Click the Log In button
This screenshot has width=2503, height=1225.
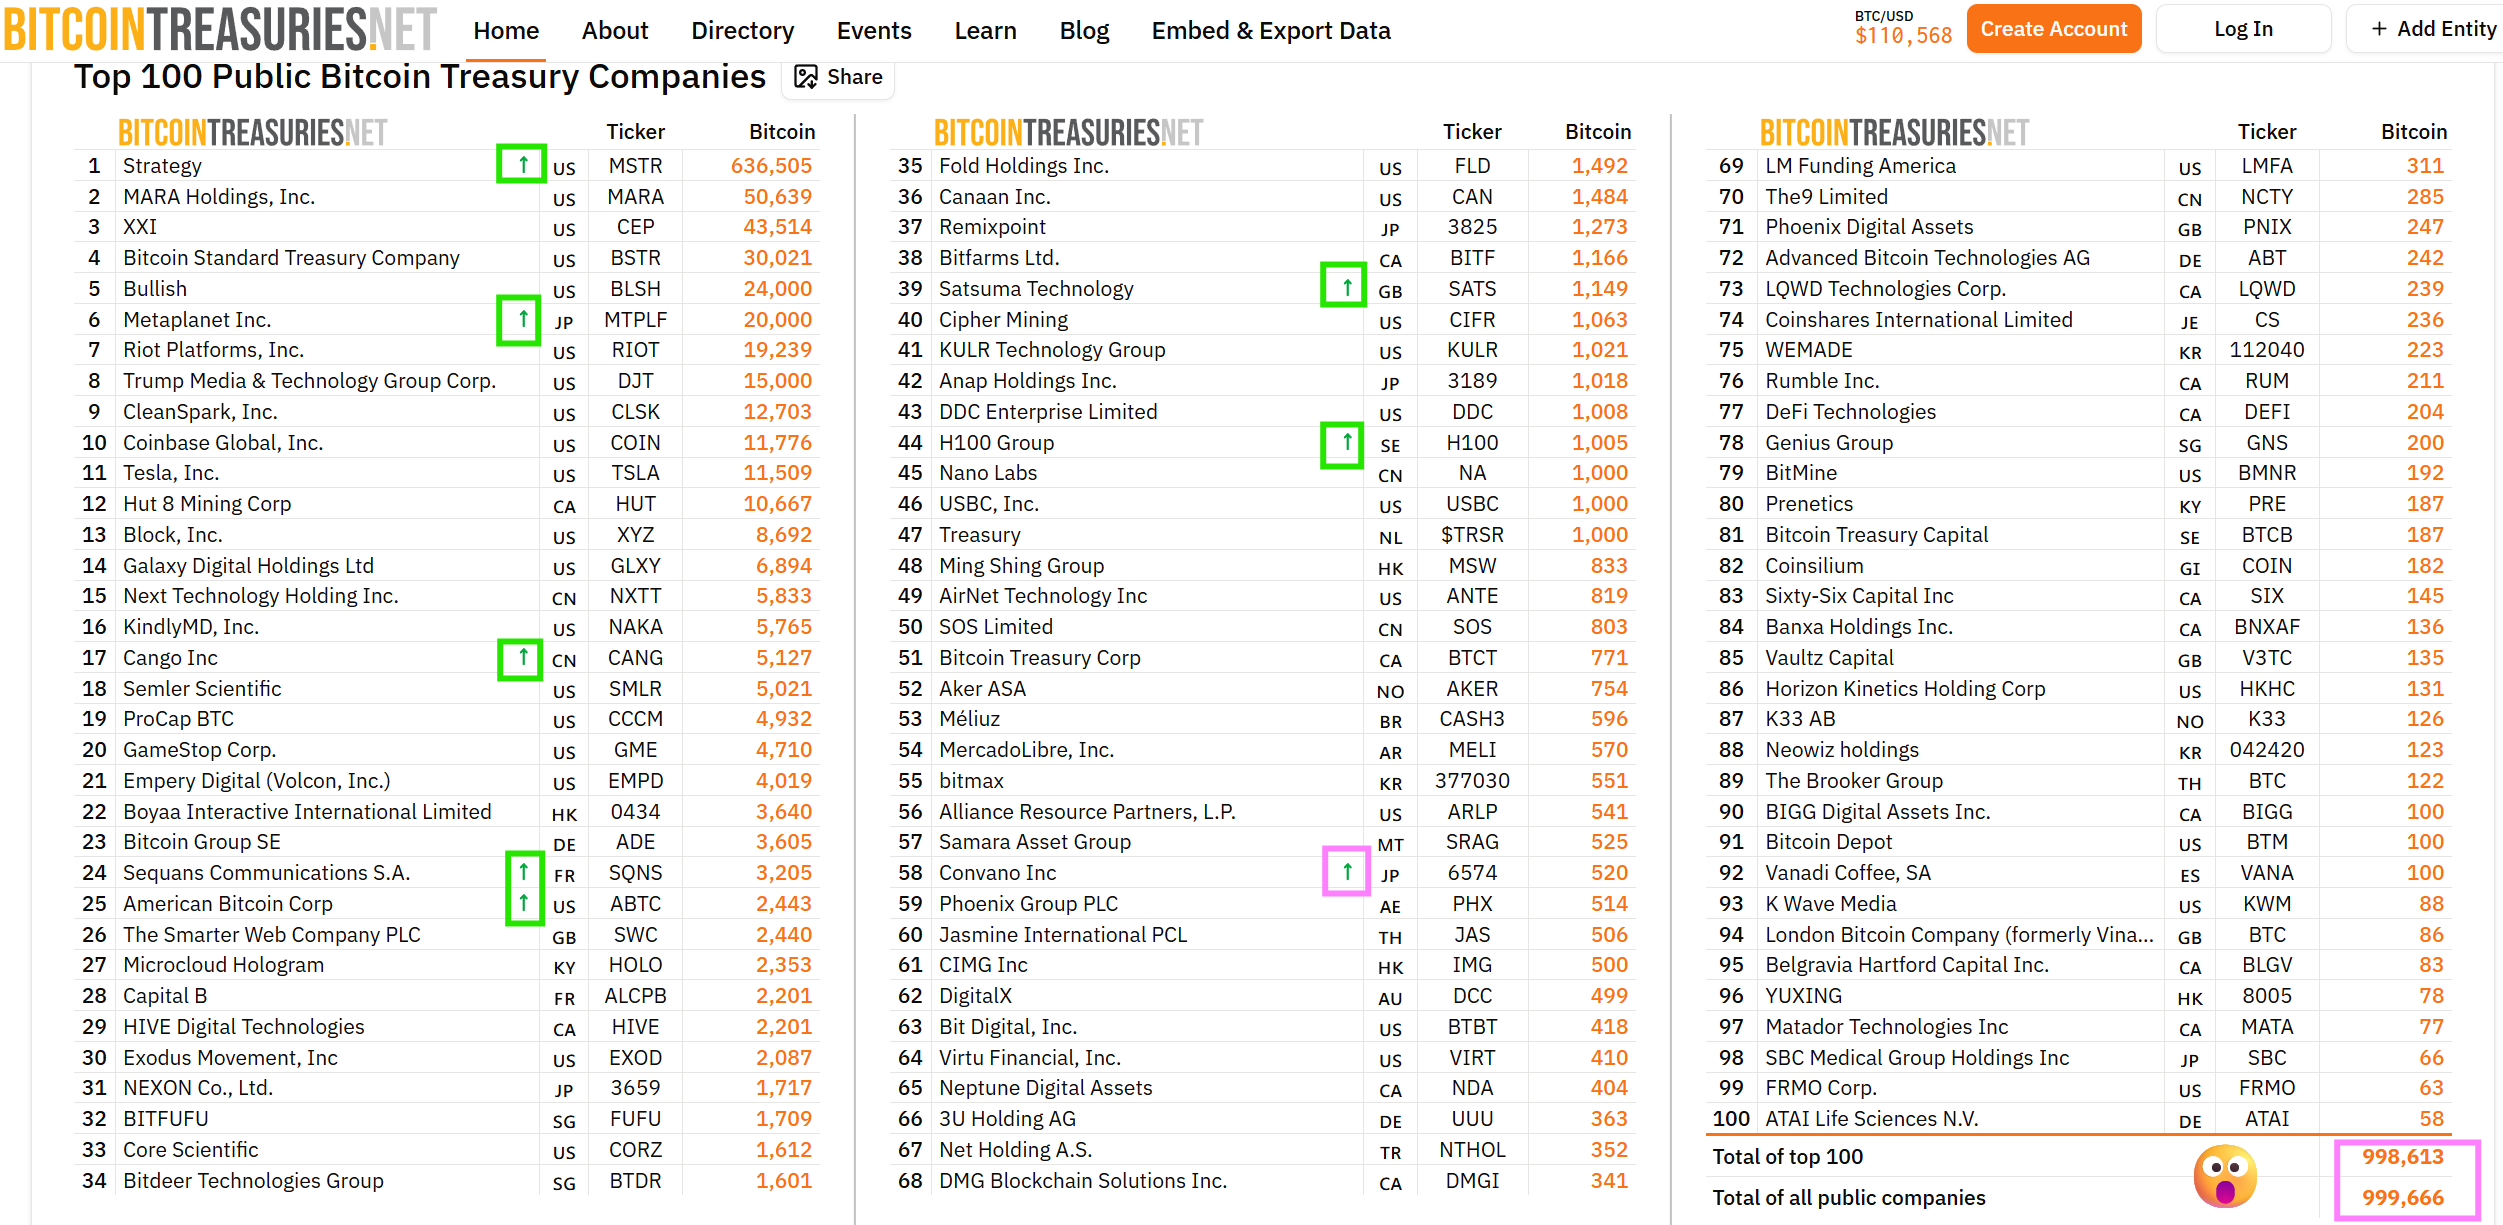pyautogui.click(x=2242, y=29)
